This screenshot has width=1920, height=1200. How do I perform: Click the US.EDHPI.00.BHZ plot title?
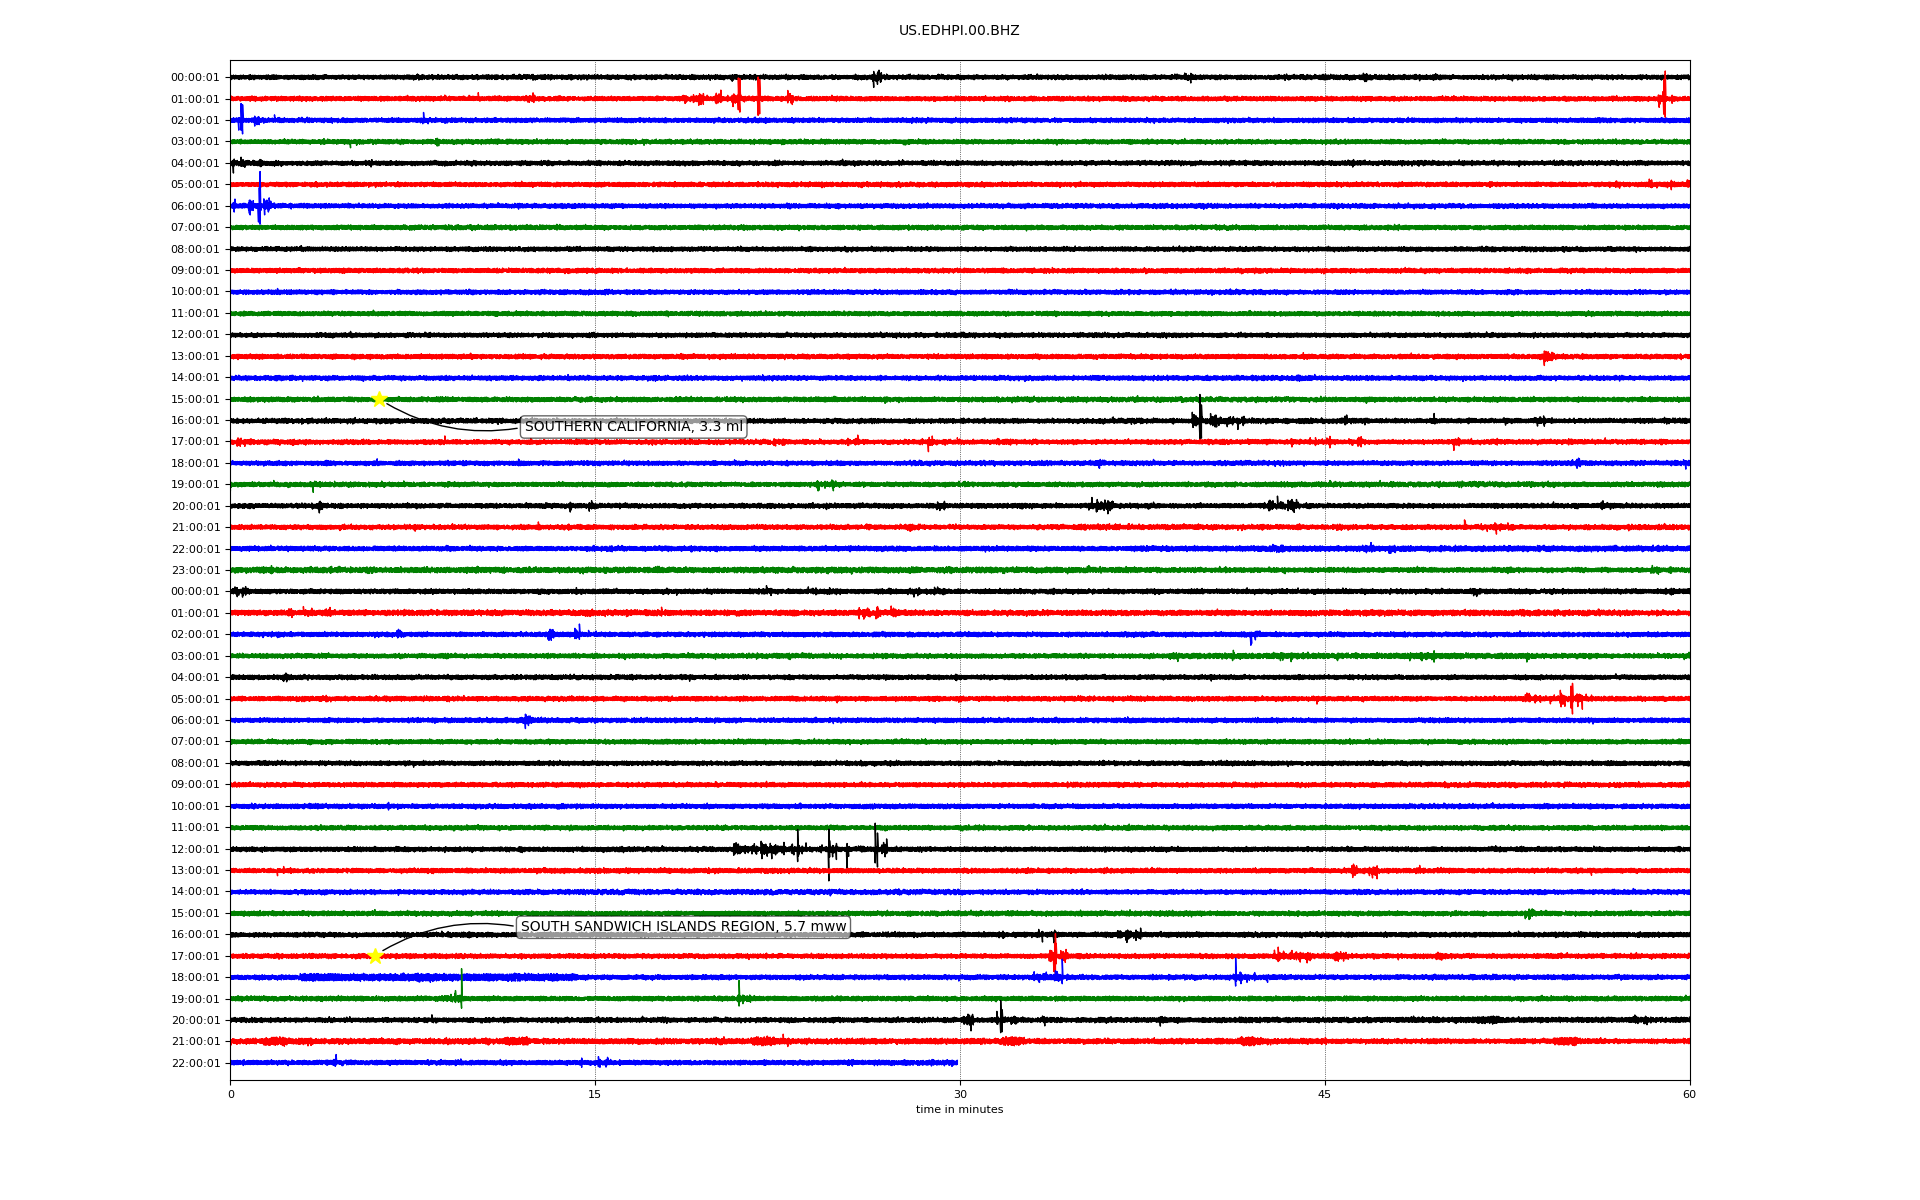(958, 31)
